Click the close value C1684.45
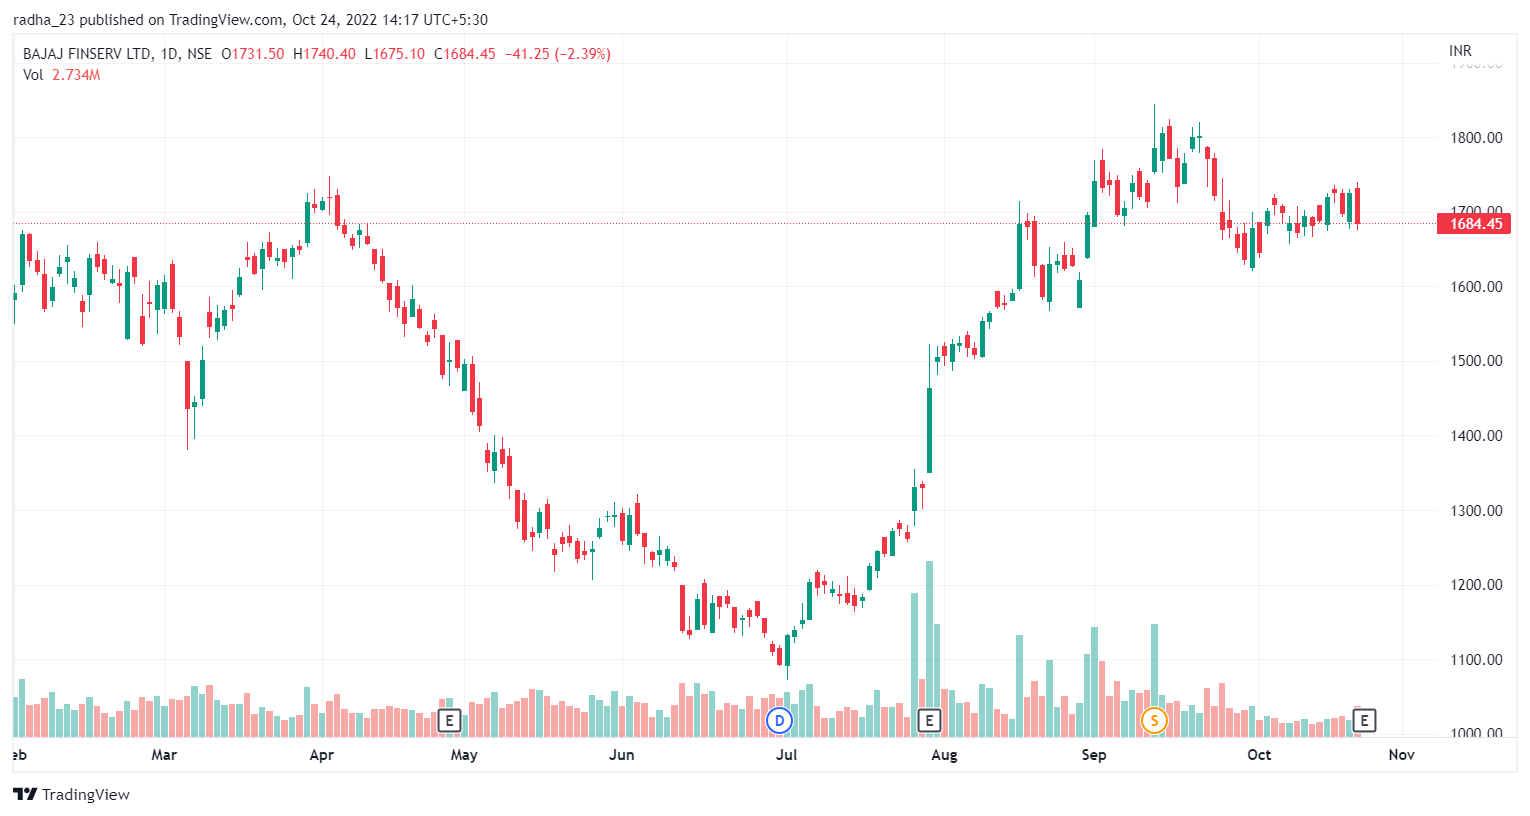The height and width of the screenshot is (816, 1530). (464, 54)
